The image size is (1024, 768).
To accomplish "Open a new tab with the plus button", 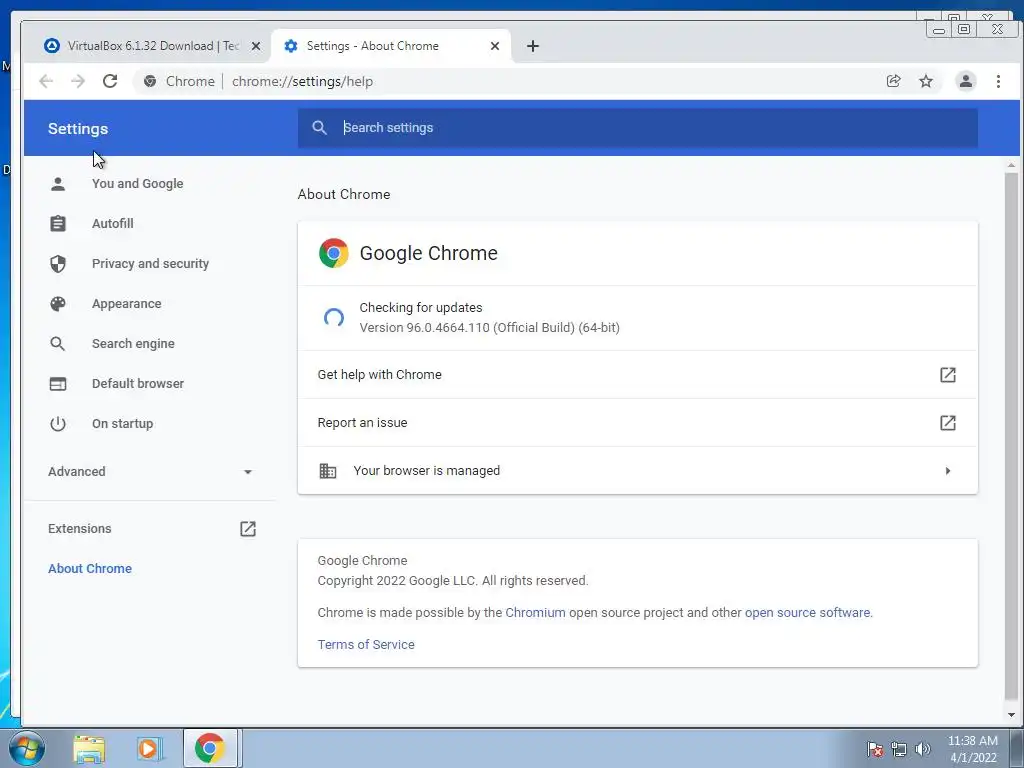I will (x=533, y=46).
